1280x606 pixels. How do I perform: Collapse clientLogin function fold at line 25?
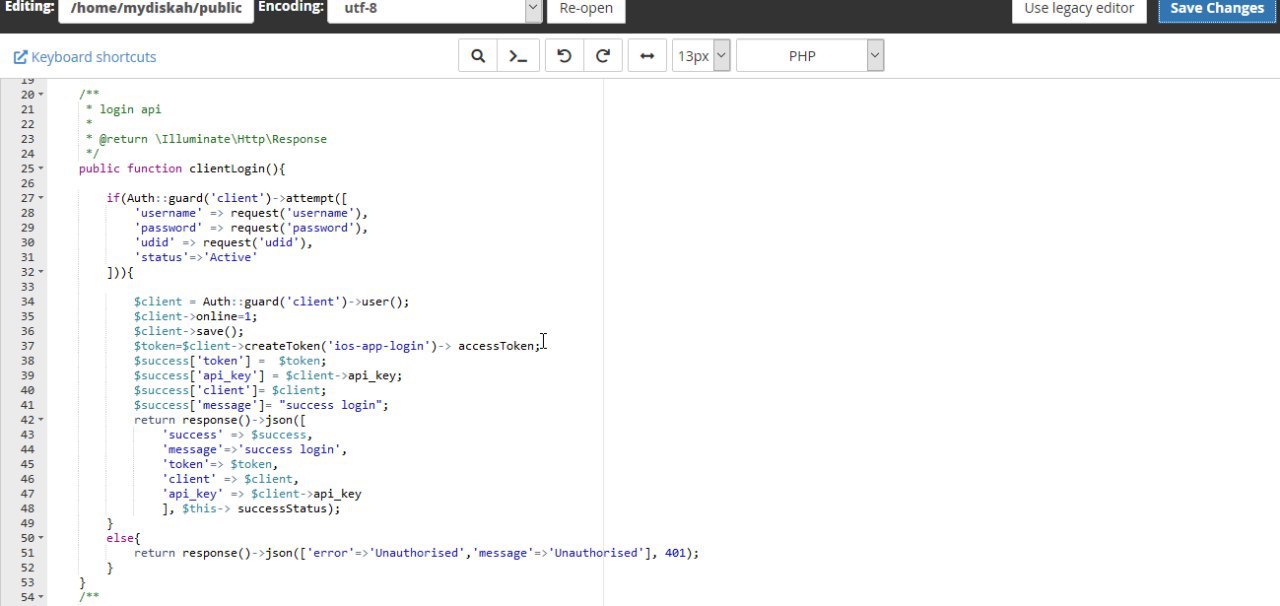tap(41, 169)
